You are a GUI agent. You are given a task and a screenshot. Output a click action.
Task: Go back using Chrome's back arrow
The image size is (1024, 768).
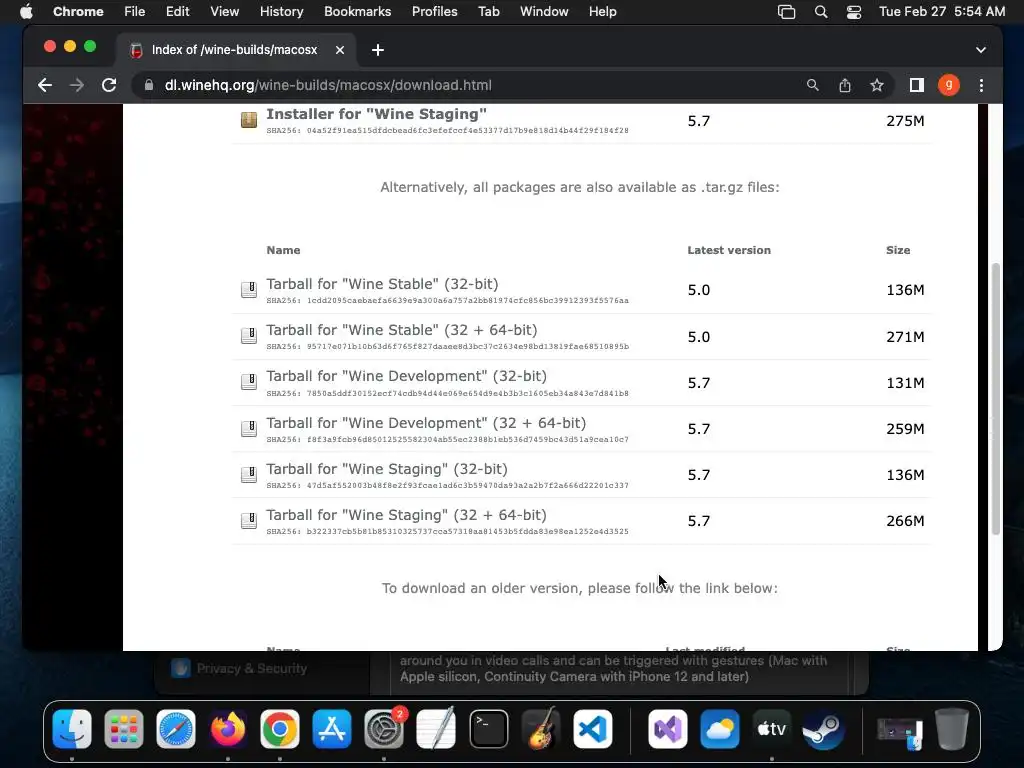coord(44,85)
